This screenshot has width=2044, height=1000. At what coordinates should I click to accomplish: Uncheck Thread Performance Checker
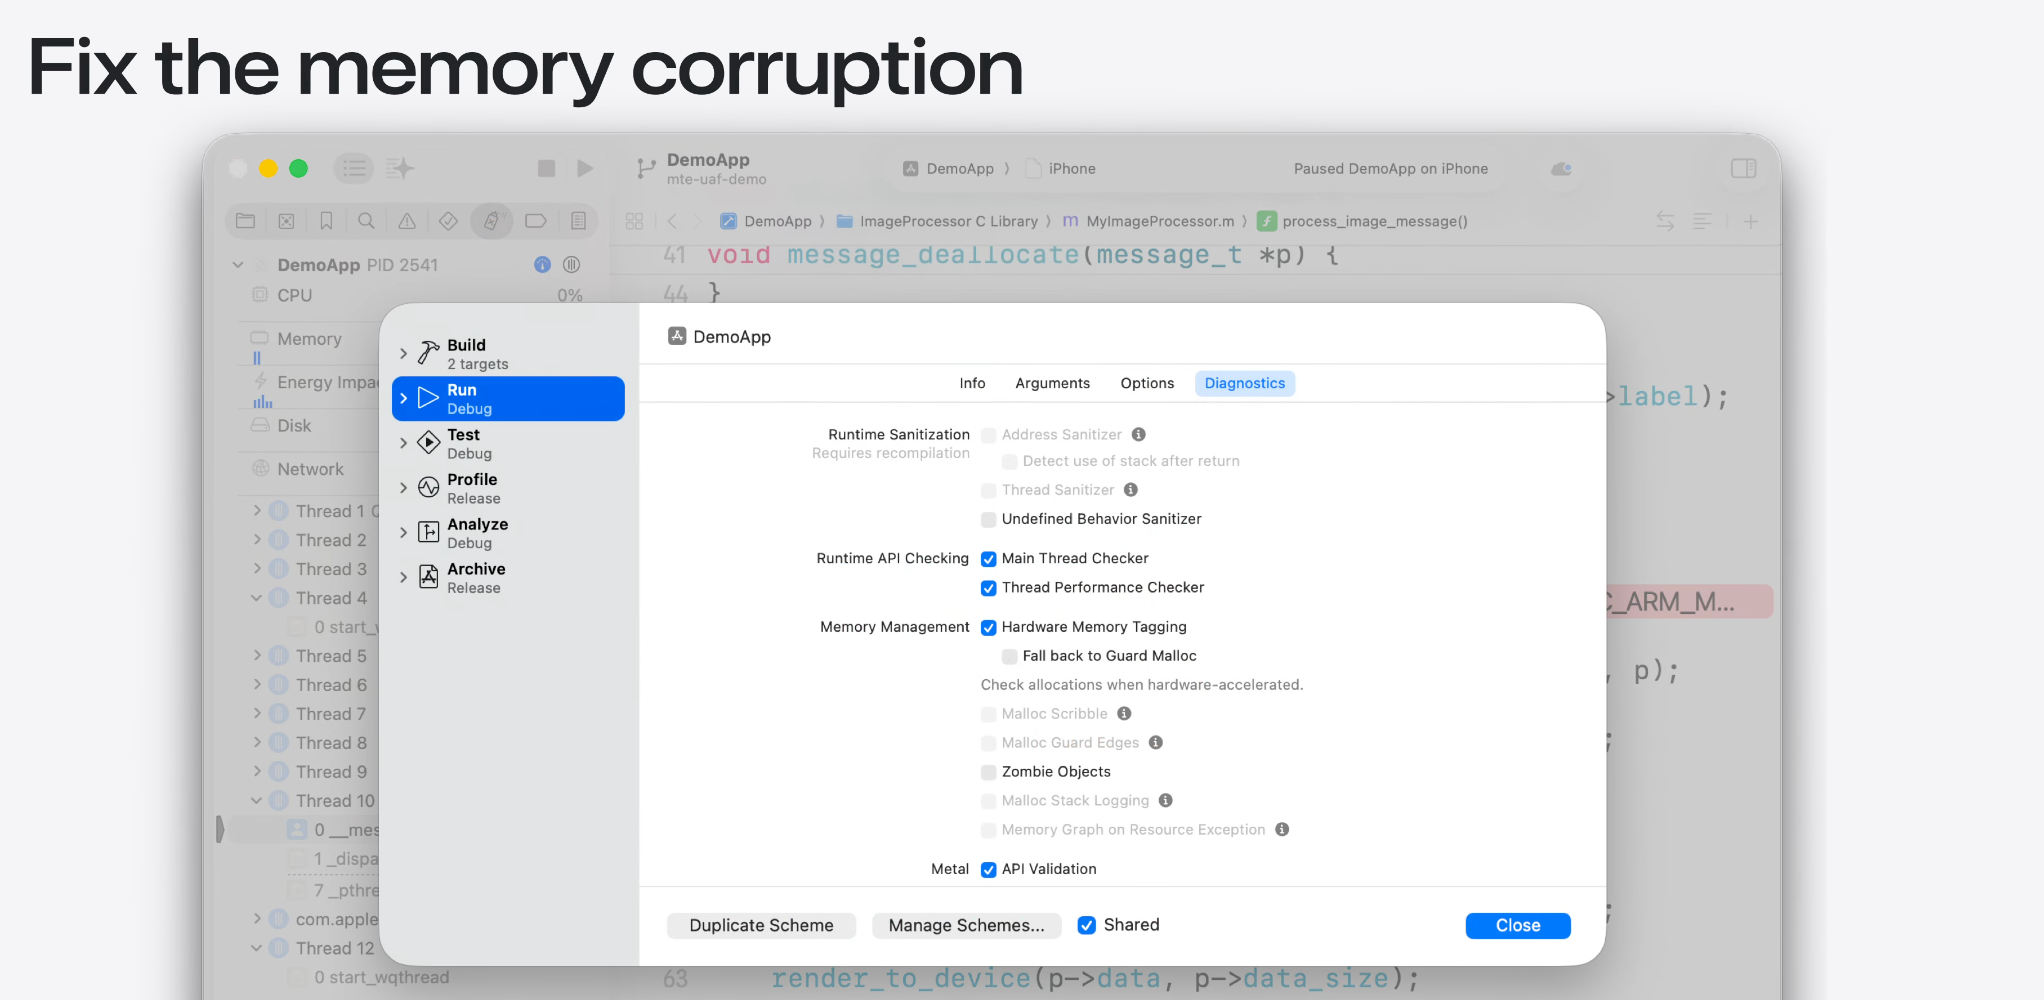coord(988,588)
